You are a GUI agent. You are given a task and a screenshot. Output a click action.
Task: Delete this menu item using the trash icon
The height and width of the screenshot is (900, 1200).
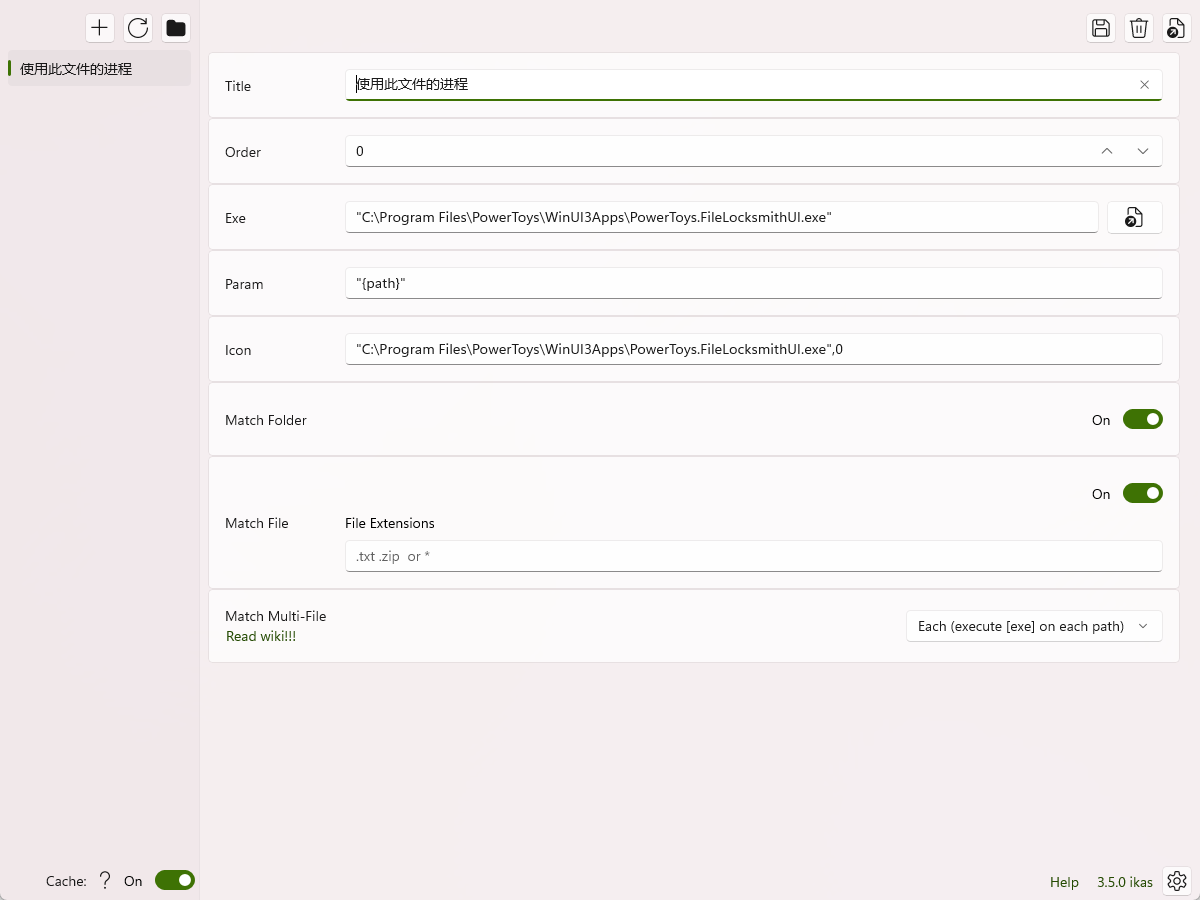(1138, 28)
